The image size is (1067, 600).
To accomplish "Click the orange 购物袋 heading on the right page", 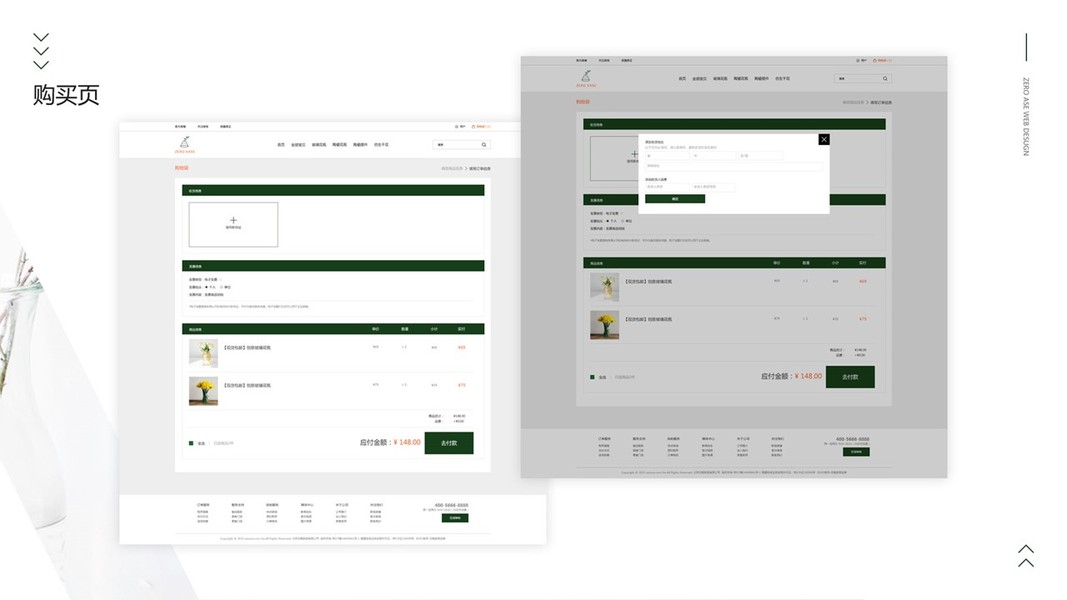I will 582,101.
